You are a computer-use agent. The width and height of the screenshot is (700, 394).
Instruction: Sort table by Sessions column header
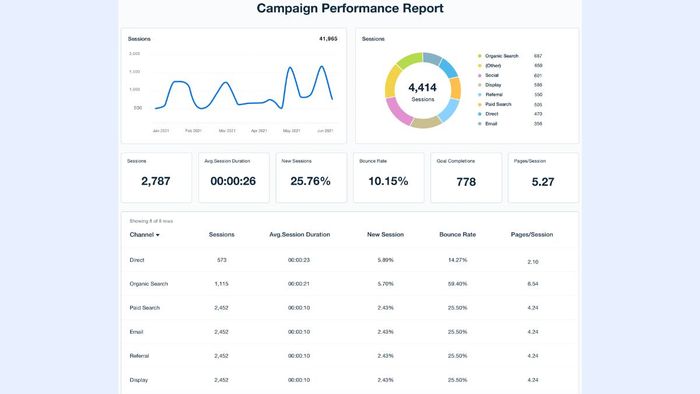pos(221,235)
